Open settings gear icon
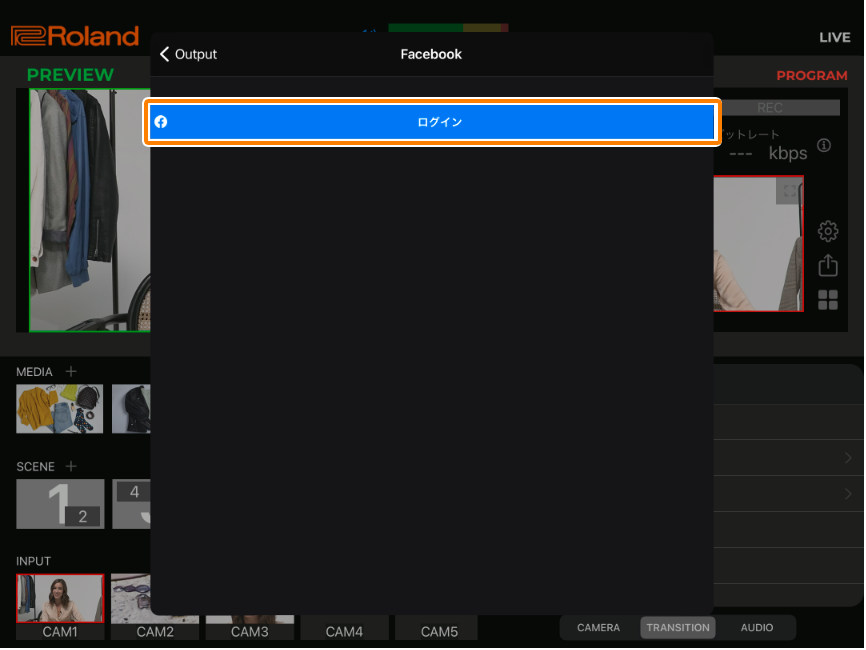 click(x=827, y=231)
